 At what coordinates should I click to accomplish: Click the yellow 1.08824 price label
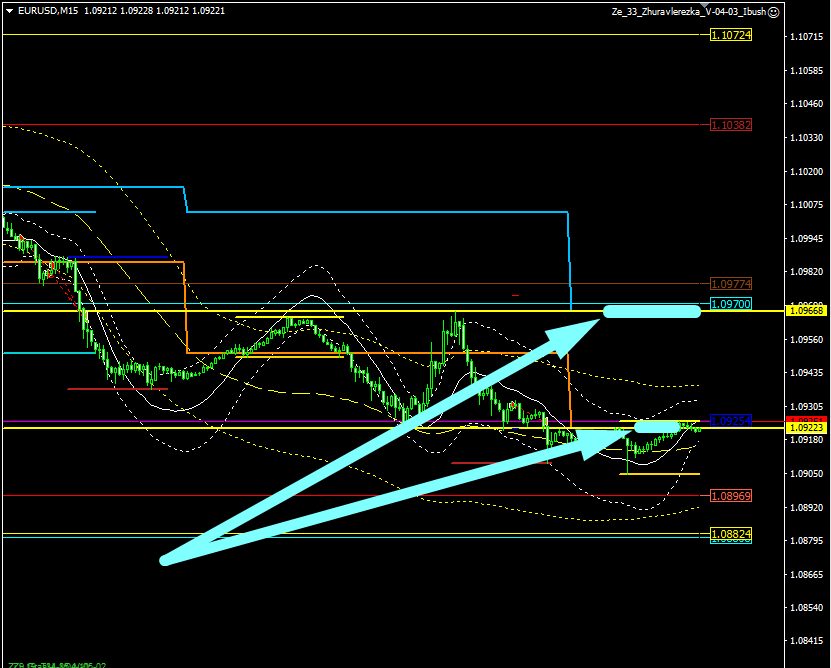(730, 535)
